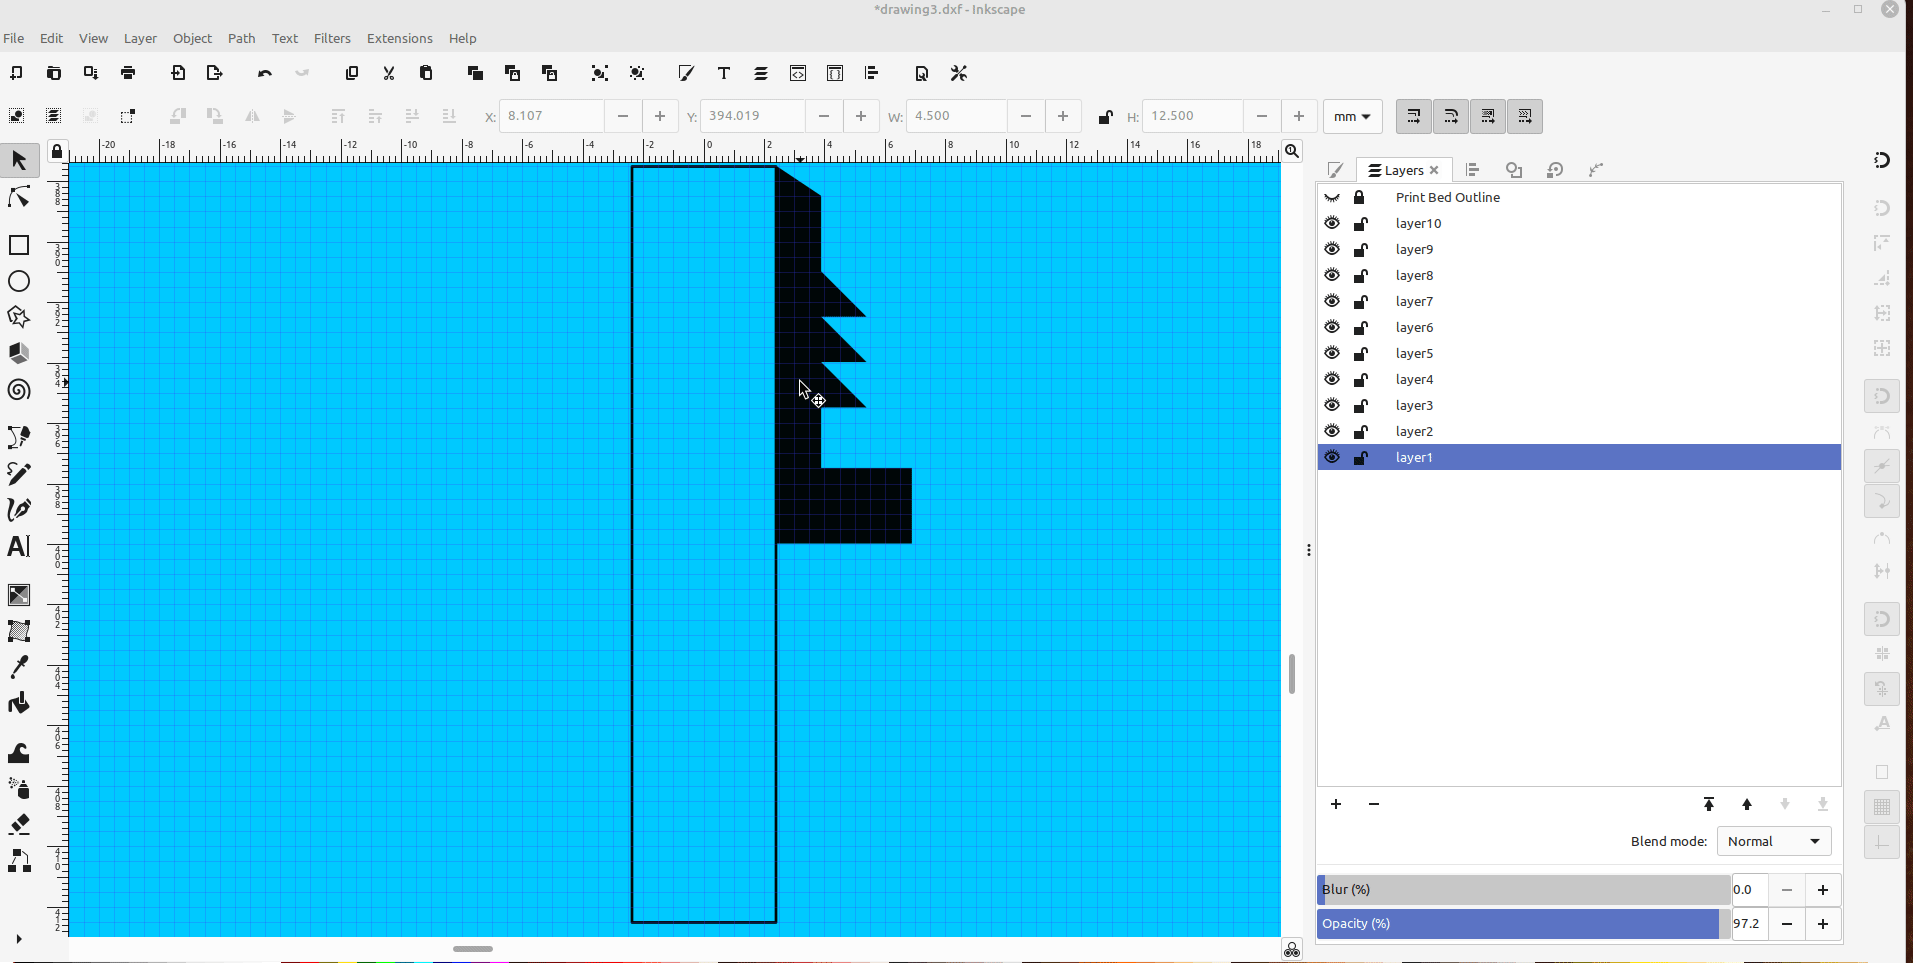1913x963 pixels.
Task: Select layer8 in the Layers panel
Action: click(1416, 275)
